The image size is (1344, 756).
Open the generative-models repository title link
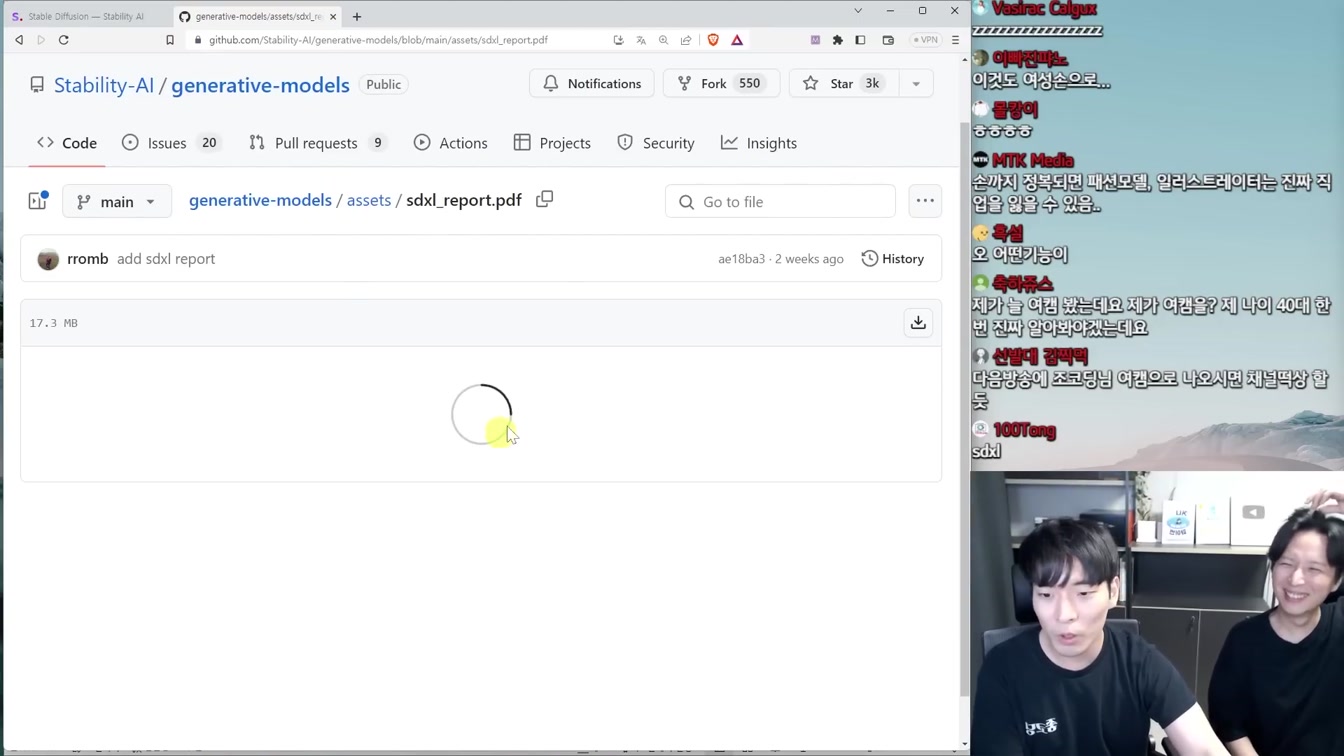pos(260,85)
